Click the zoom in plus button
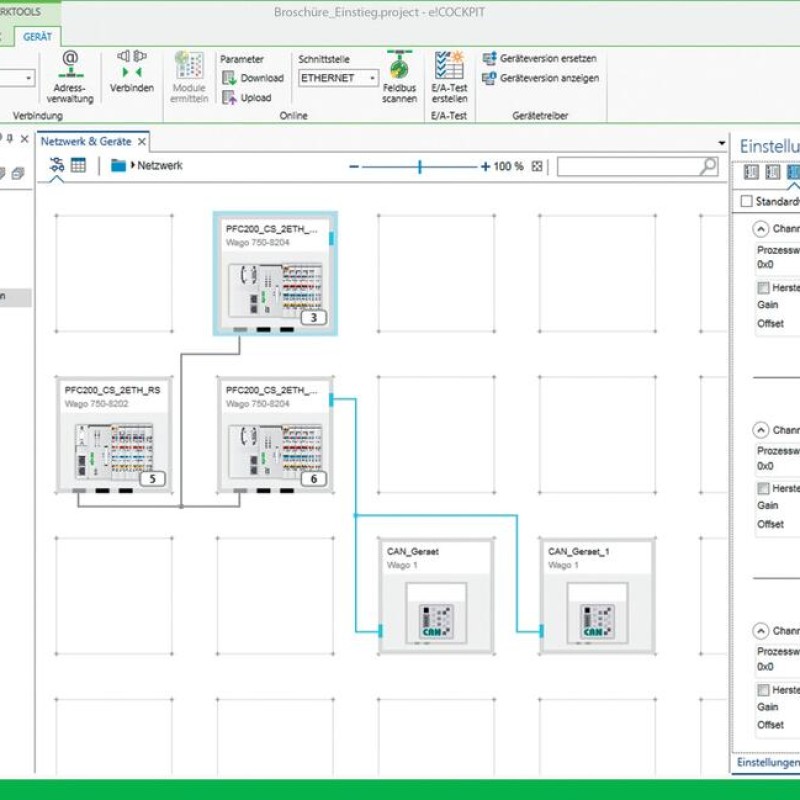The image size is (800, 800). point(485,166)
